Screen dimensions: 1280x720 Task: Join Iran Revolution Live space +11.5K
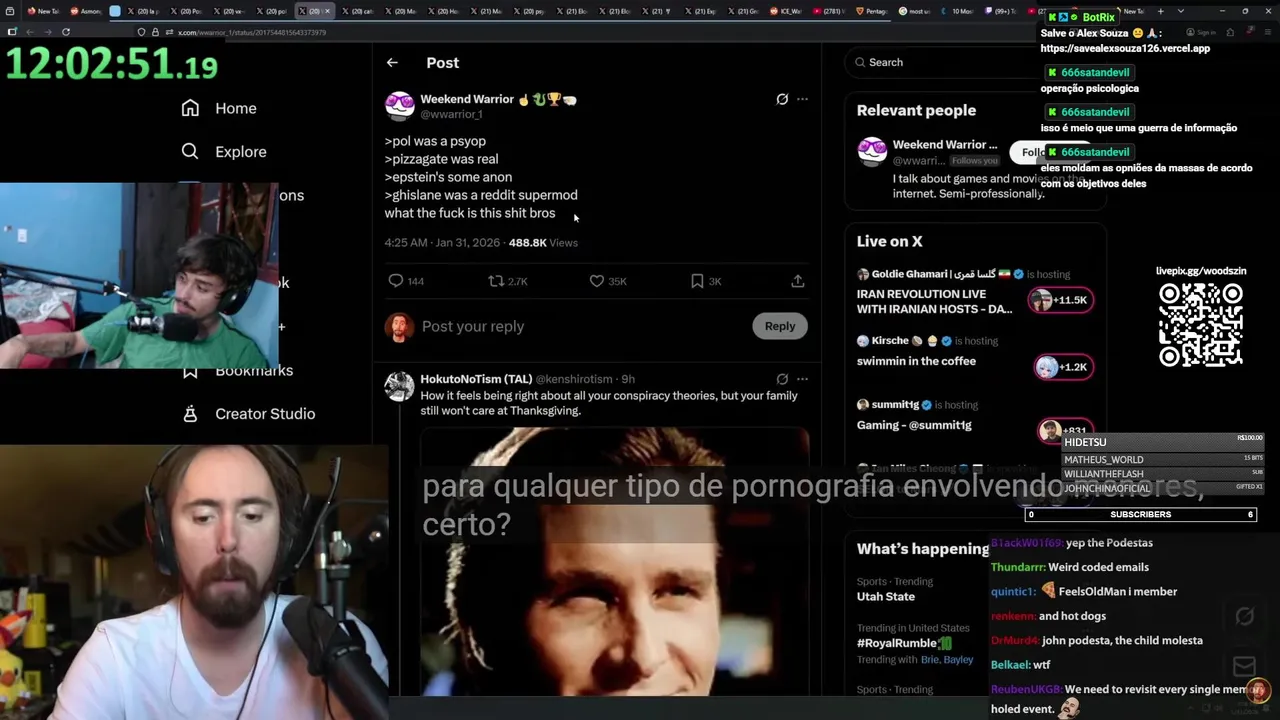1061,300
